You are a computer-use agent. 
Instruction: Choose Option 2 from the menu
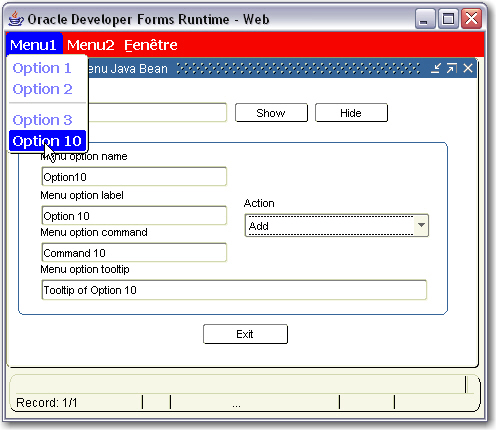[x=42, y=89]
